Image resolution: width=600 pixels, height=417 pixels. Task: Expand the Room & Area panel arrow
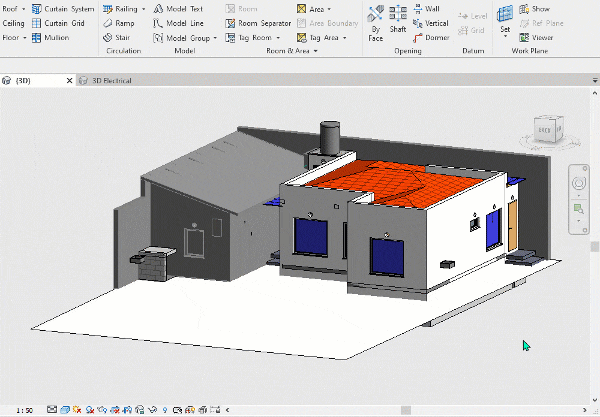(316, 51)
